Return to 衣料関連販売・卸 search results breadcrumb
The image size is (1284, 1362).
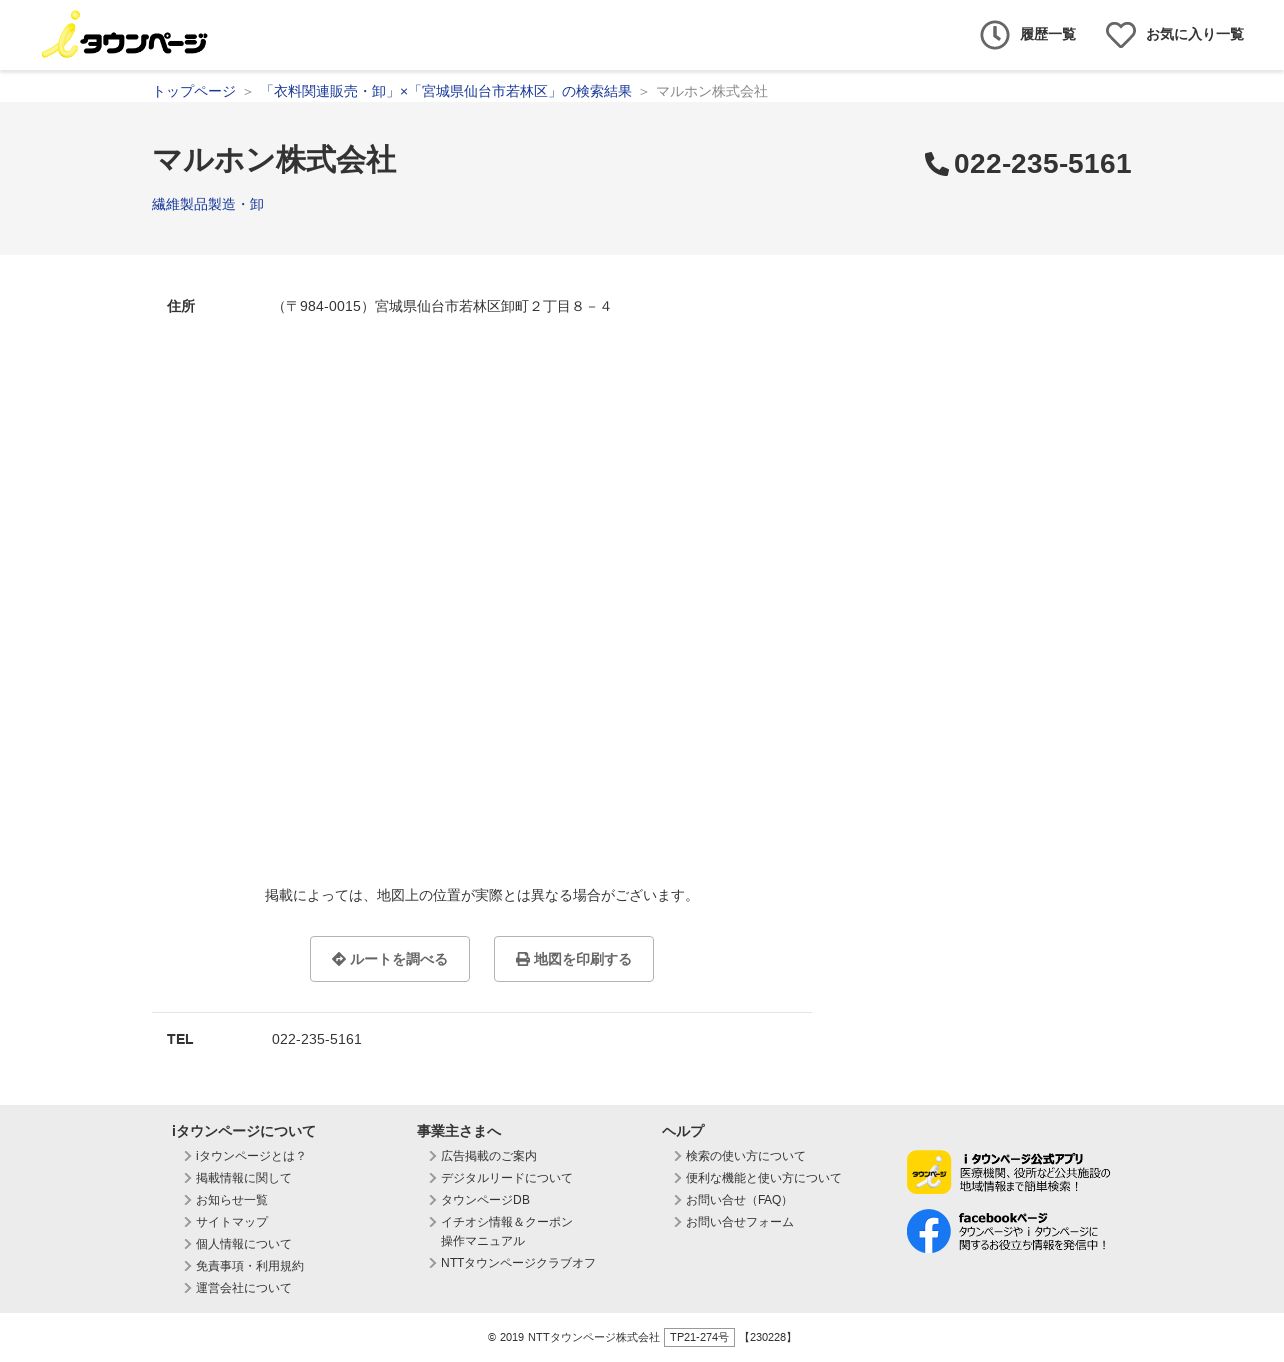pos(446,91)
